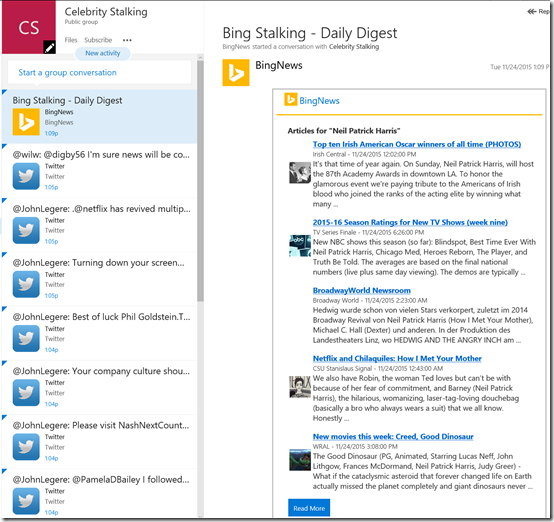Click the Bing Stalking - Daily Digest message heading
This screenshot has height=522, width=554.
coord(310,33)
